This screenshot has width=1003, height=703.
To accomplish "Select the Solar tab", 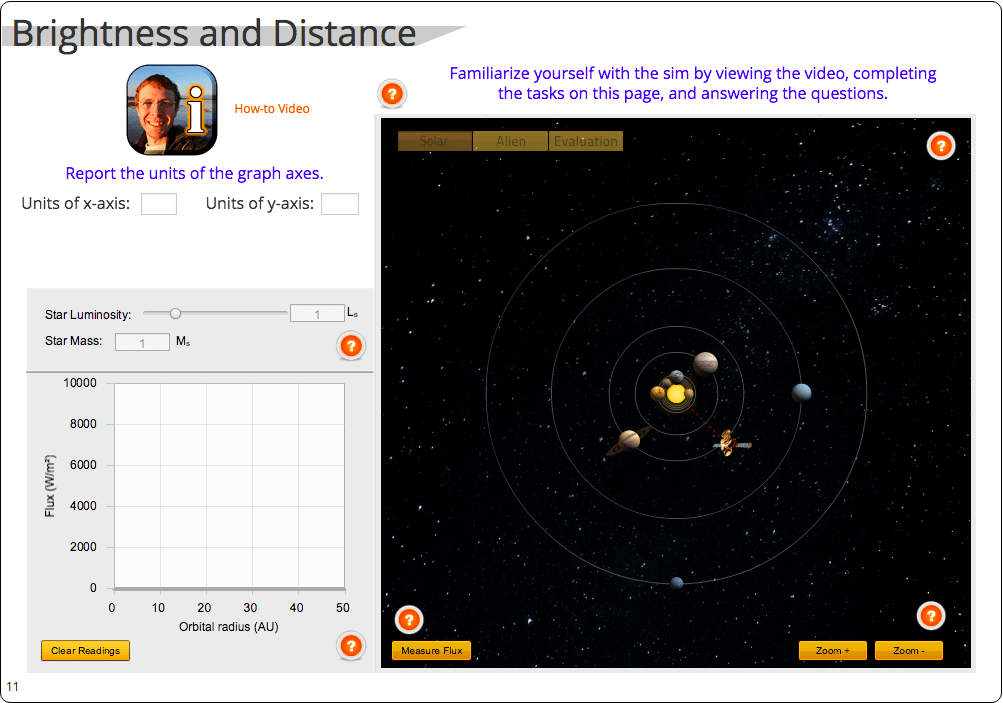I will [434, 141].
